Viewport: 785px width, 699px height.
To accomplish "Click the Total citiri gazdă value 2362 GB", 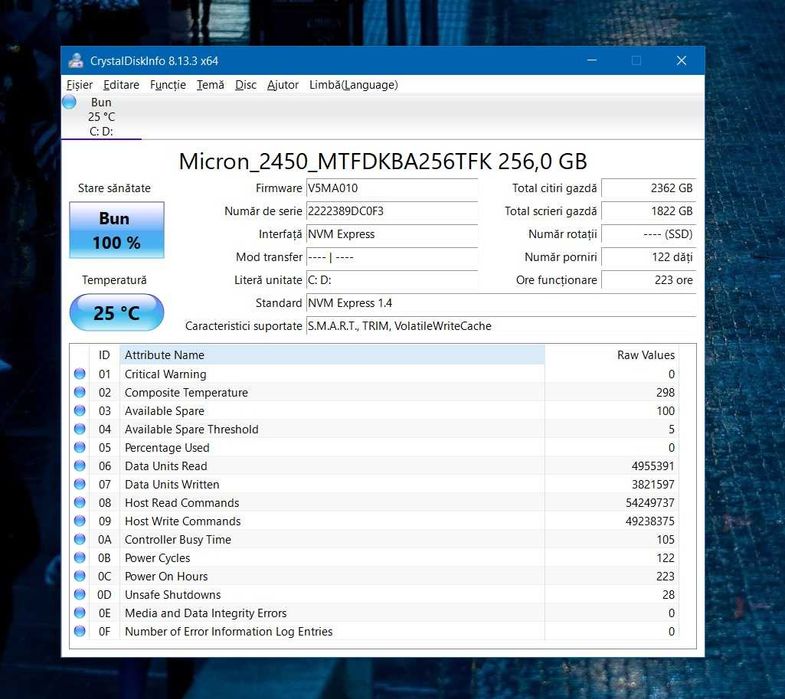I will point(648,188).
